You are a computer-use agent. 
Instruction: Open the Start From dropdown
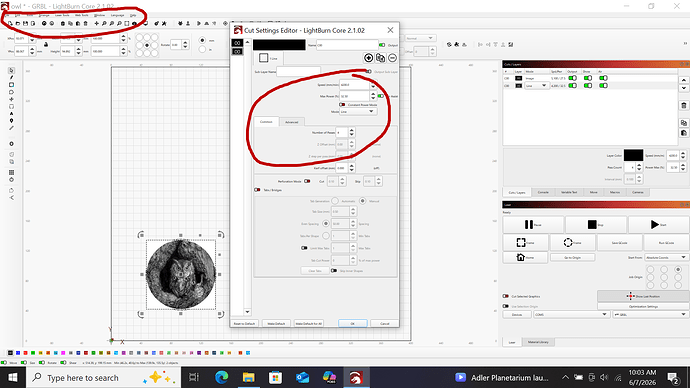(x=666, y=257)
